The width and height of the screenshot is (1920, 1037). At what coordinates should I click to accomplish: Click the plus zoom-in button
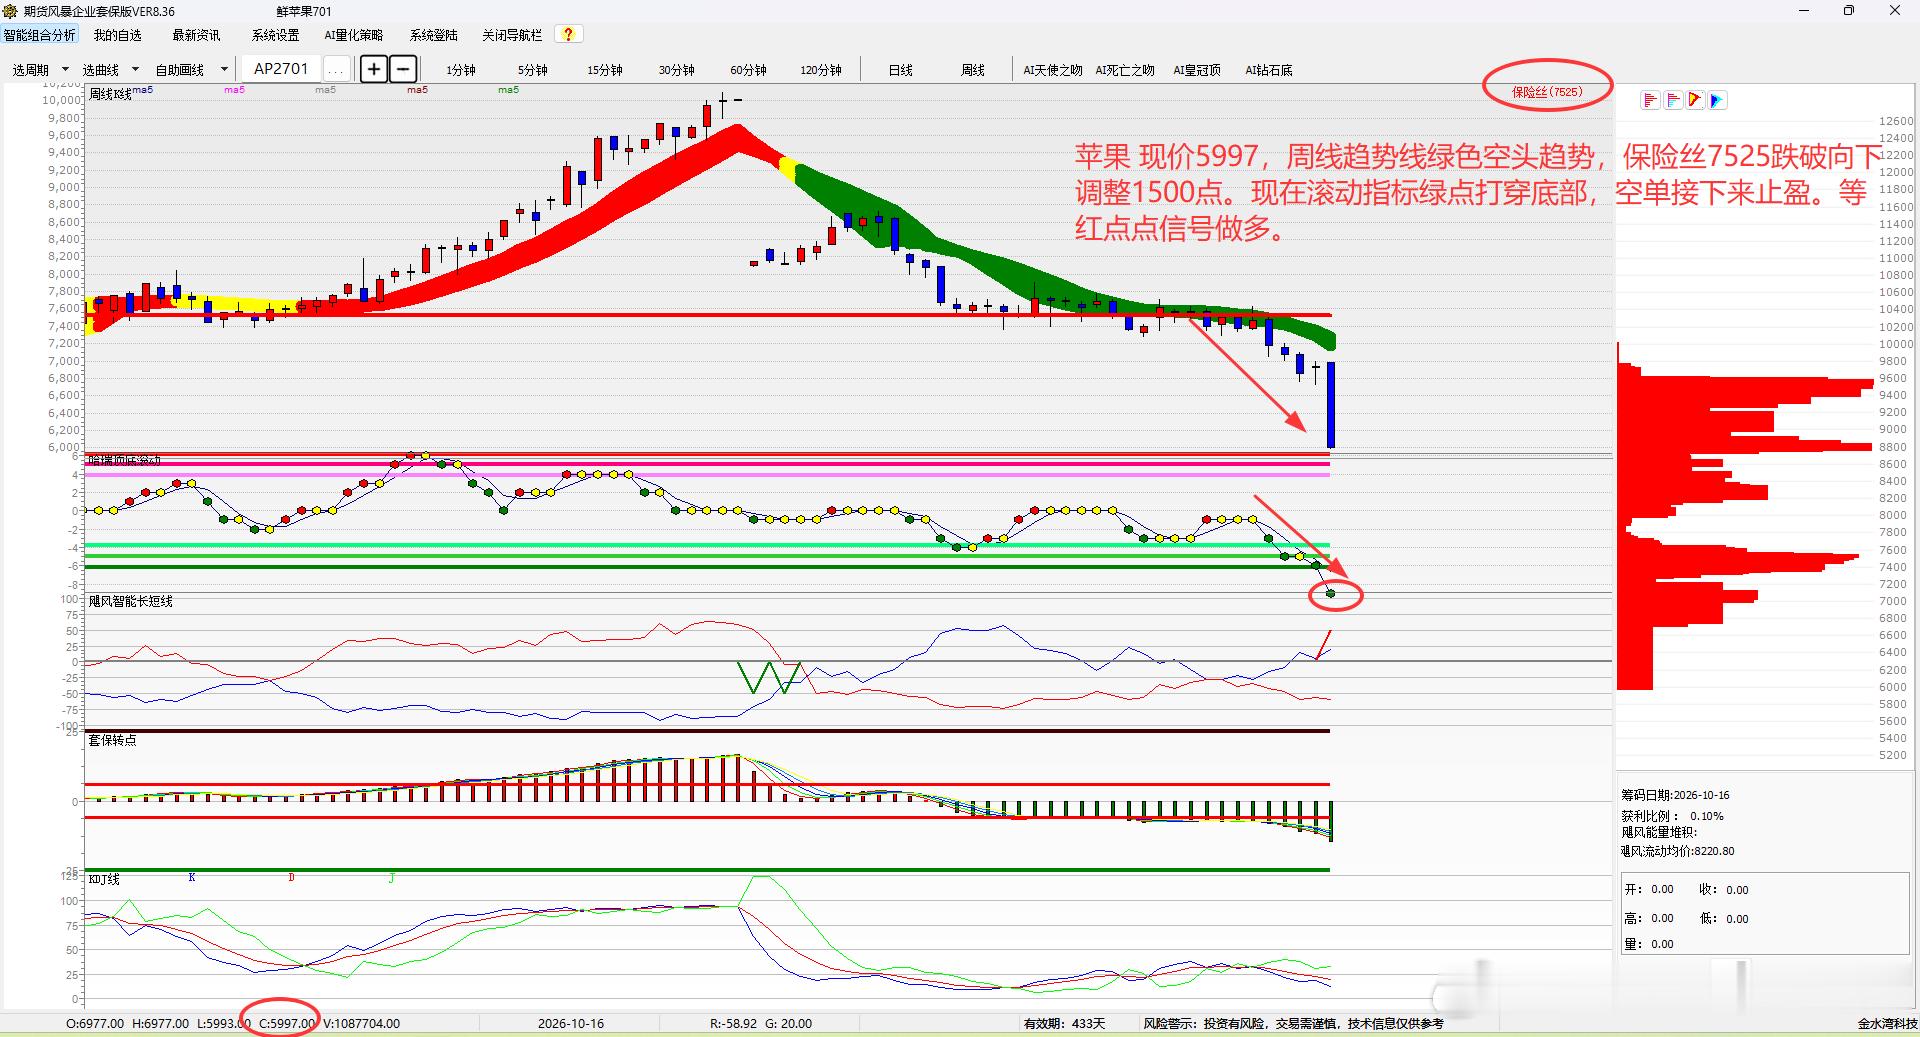373,69
